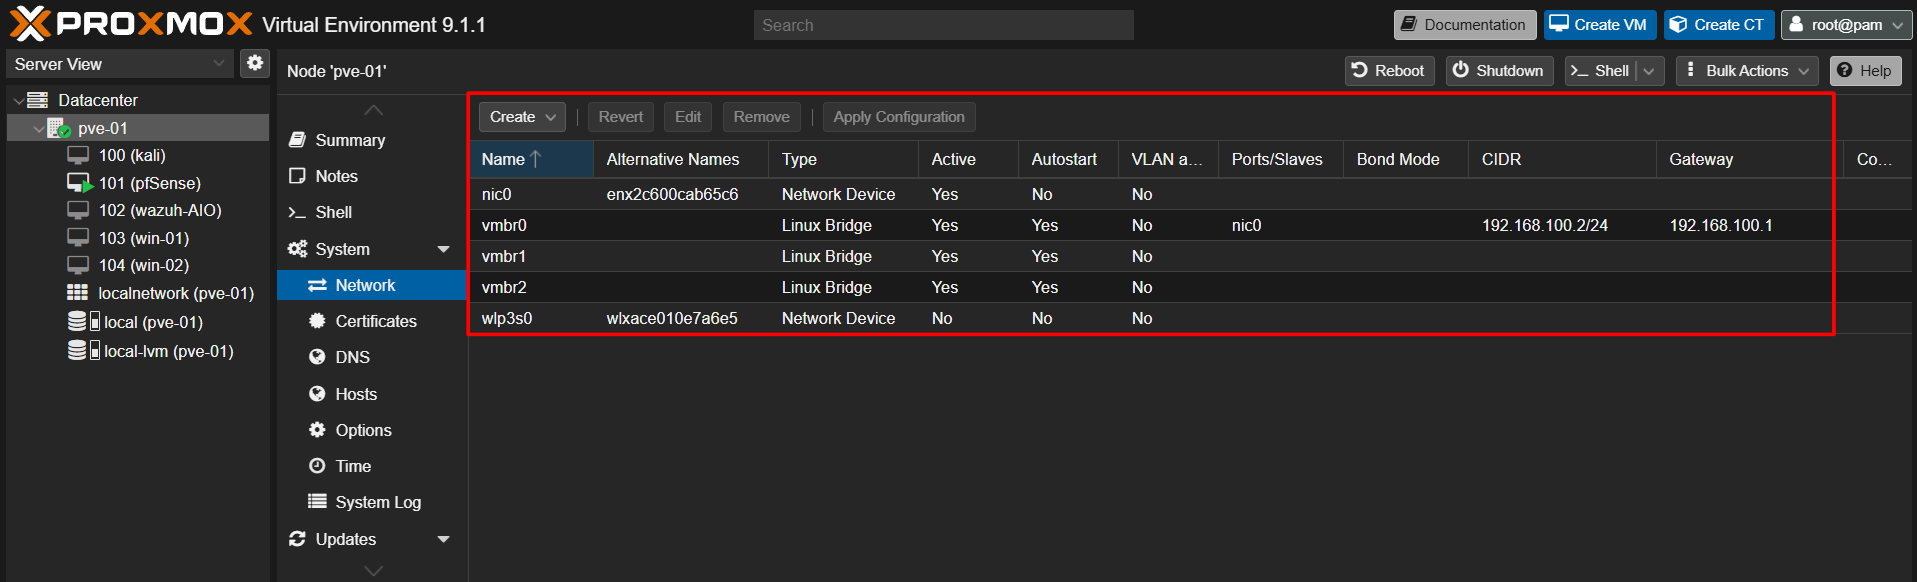The height and width of the screenshot is (582, 1917).
Task: Click the Time clock icon
Action: click(x=317, y=466)
